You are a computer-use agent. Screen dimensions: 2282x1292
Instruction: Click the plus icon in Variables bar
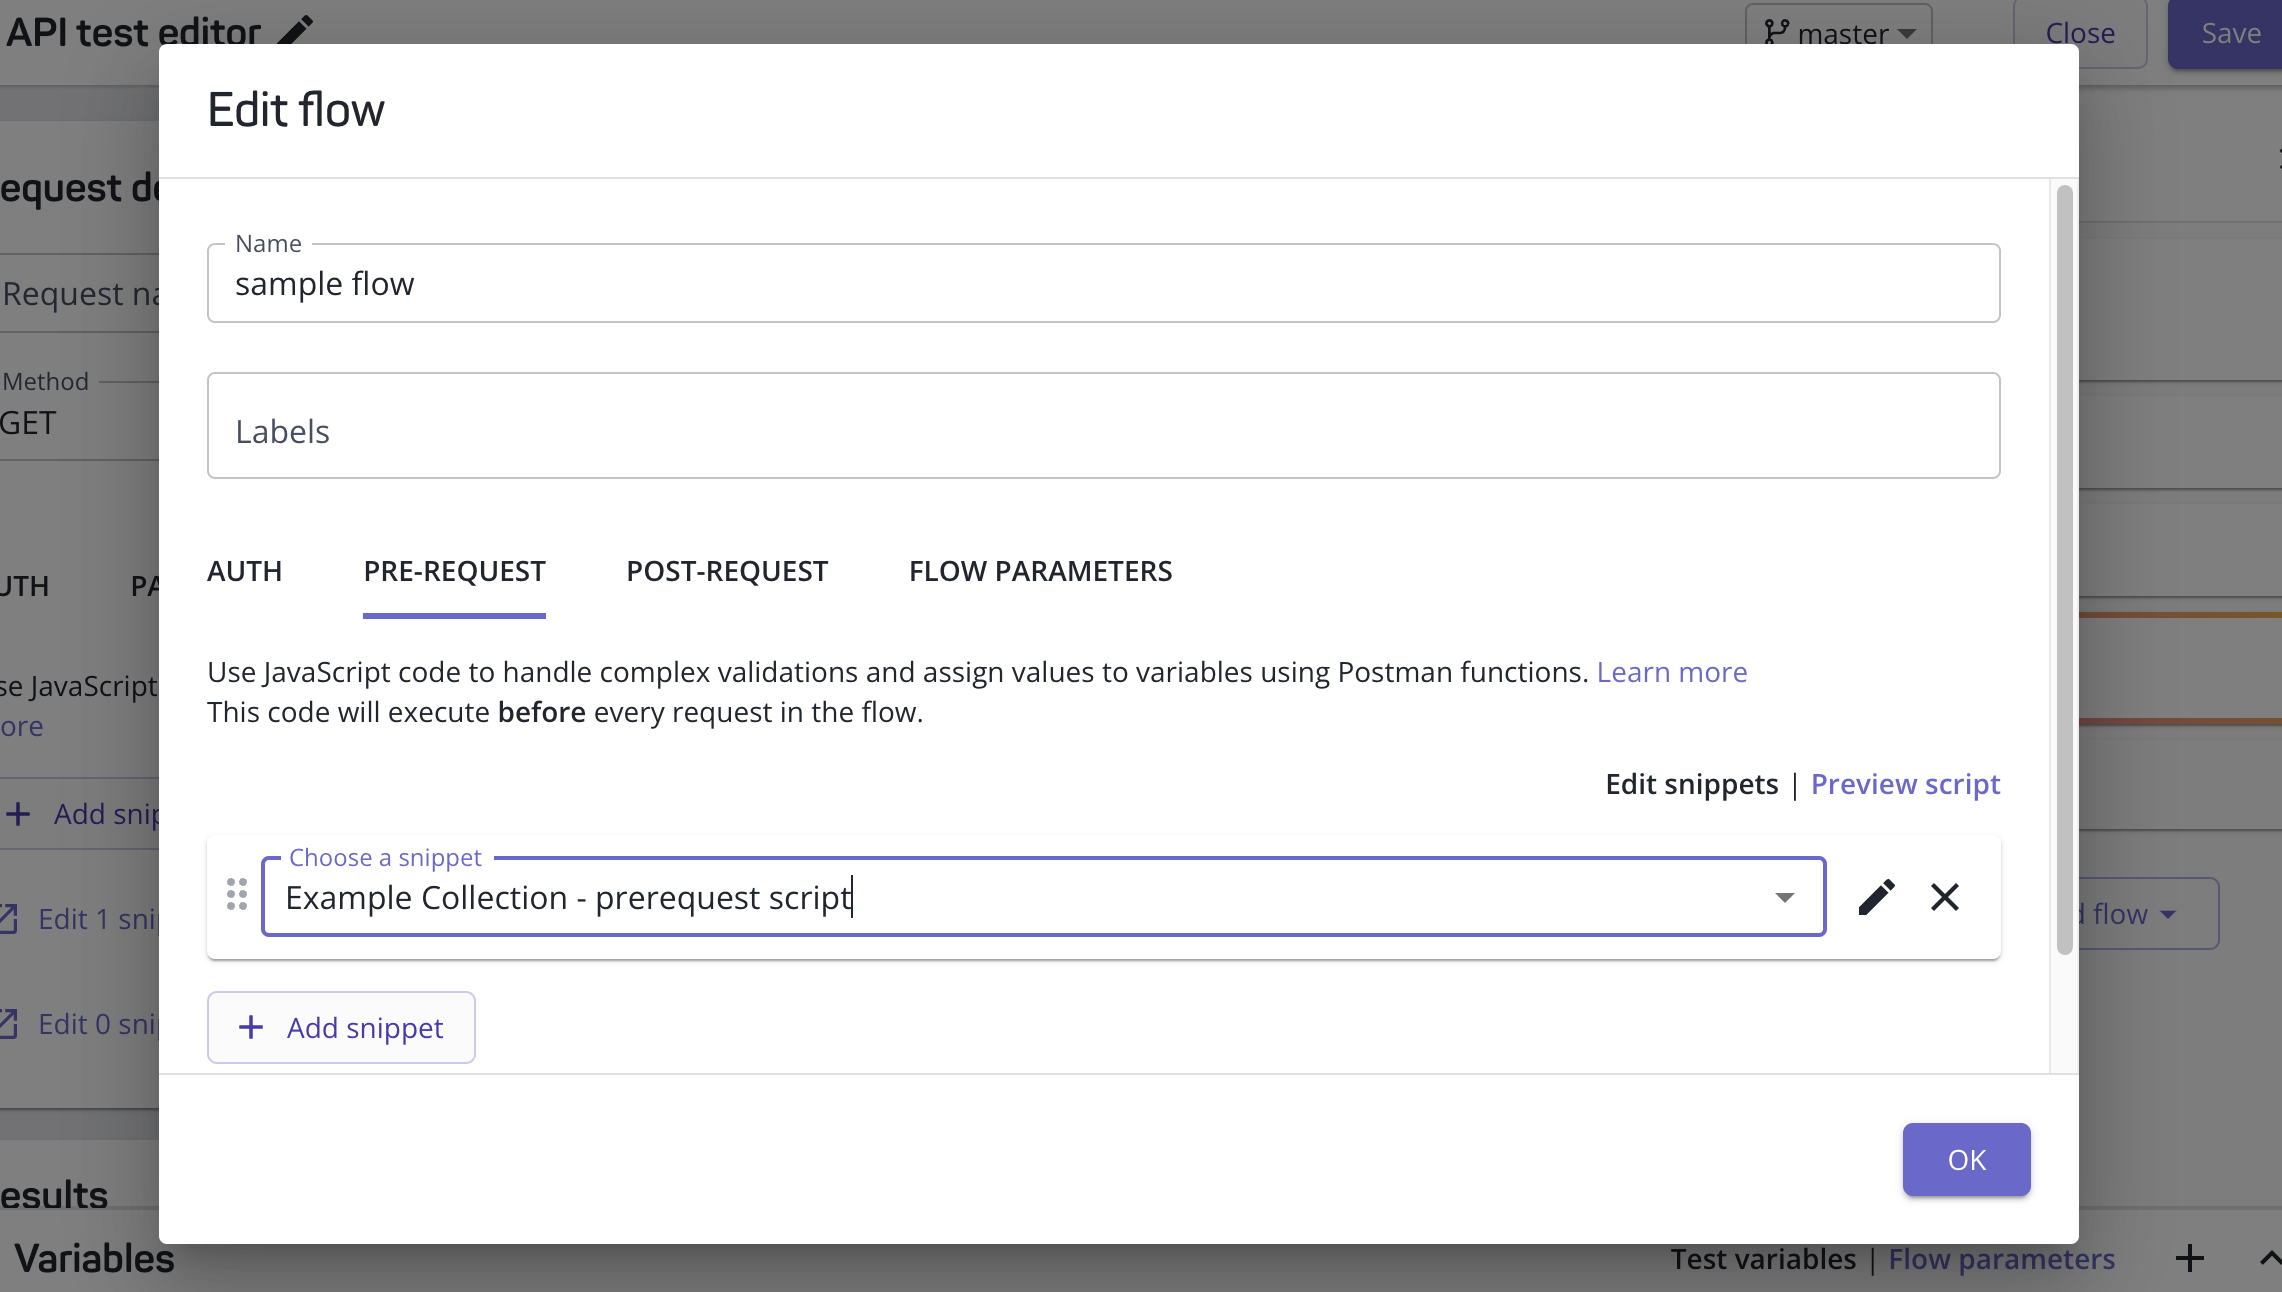pos(2189,1258)
